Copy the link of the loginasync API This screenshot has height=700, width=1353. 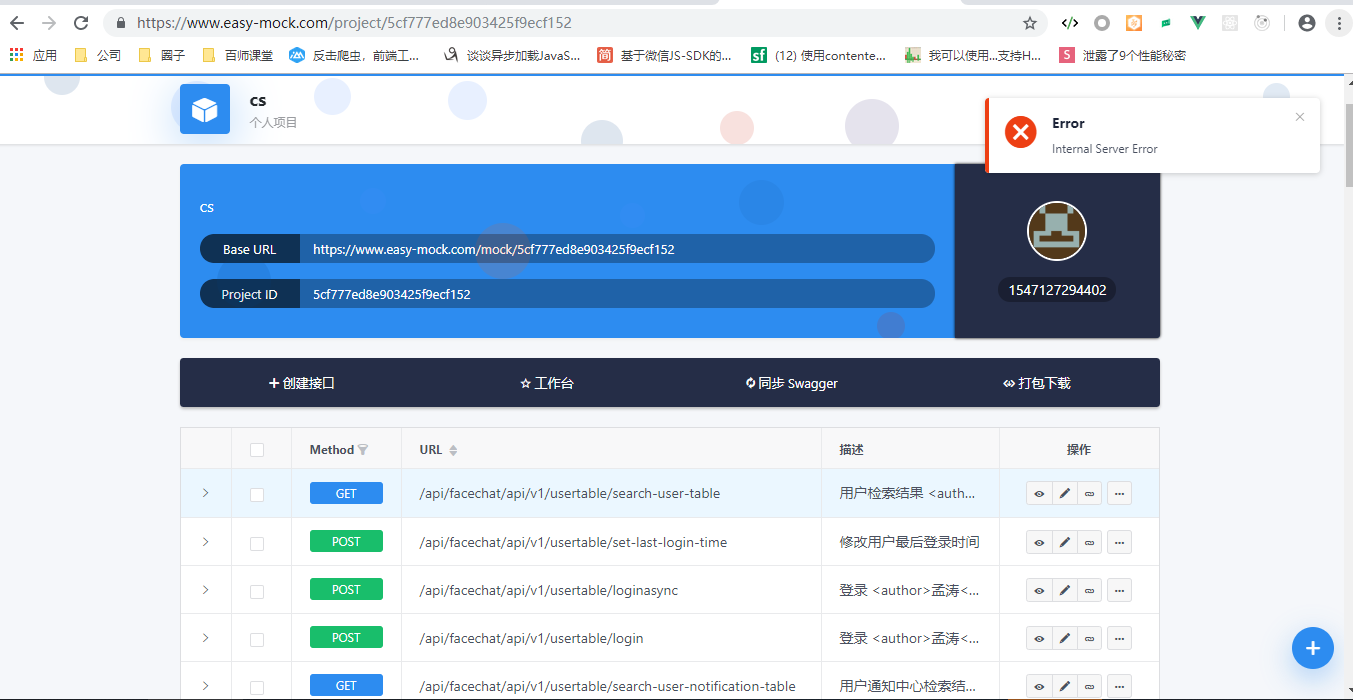tap(1089, 589)
